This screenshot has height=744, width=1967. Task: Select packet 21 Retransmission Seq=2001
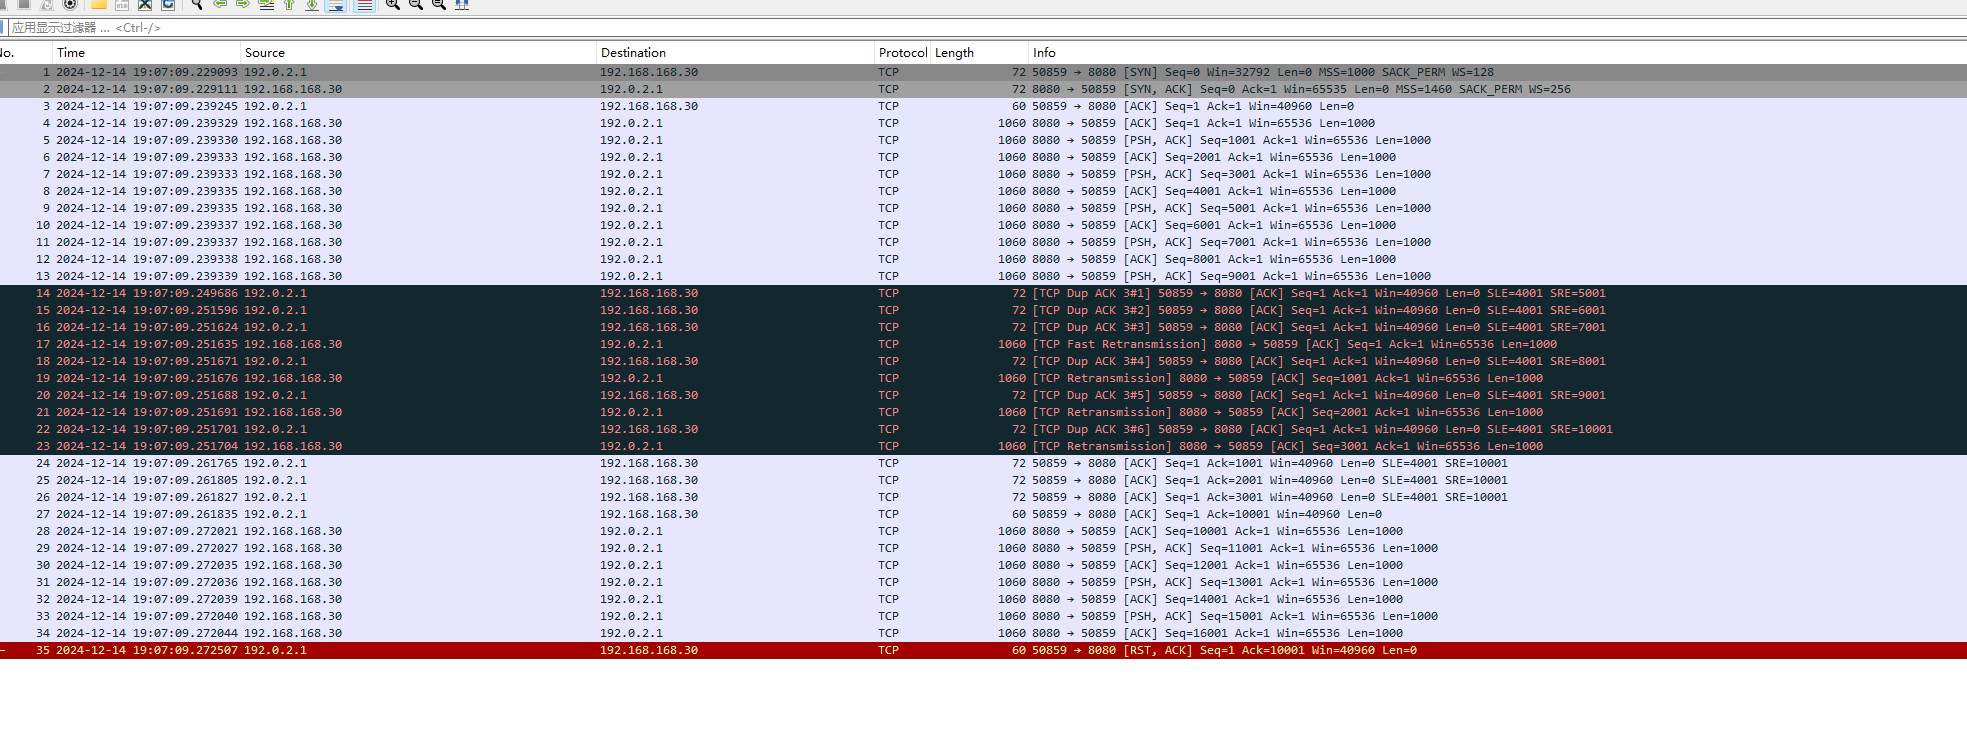click(983, 412)
